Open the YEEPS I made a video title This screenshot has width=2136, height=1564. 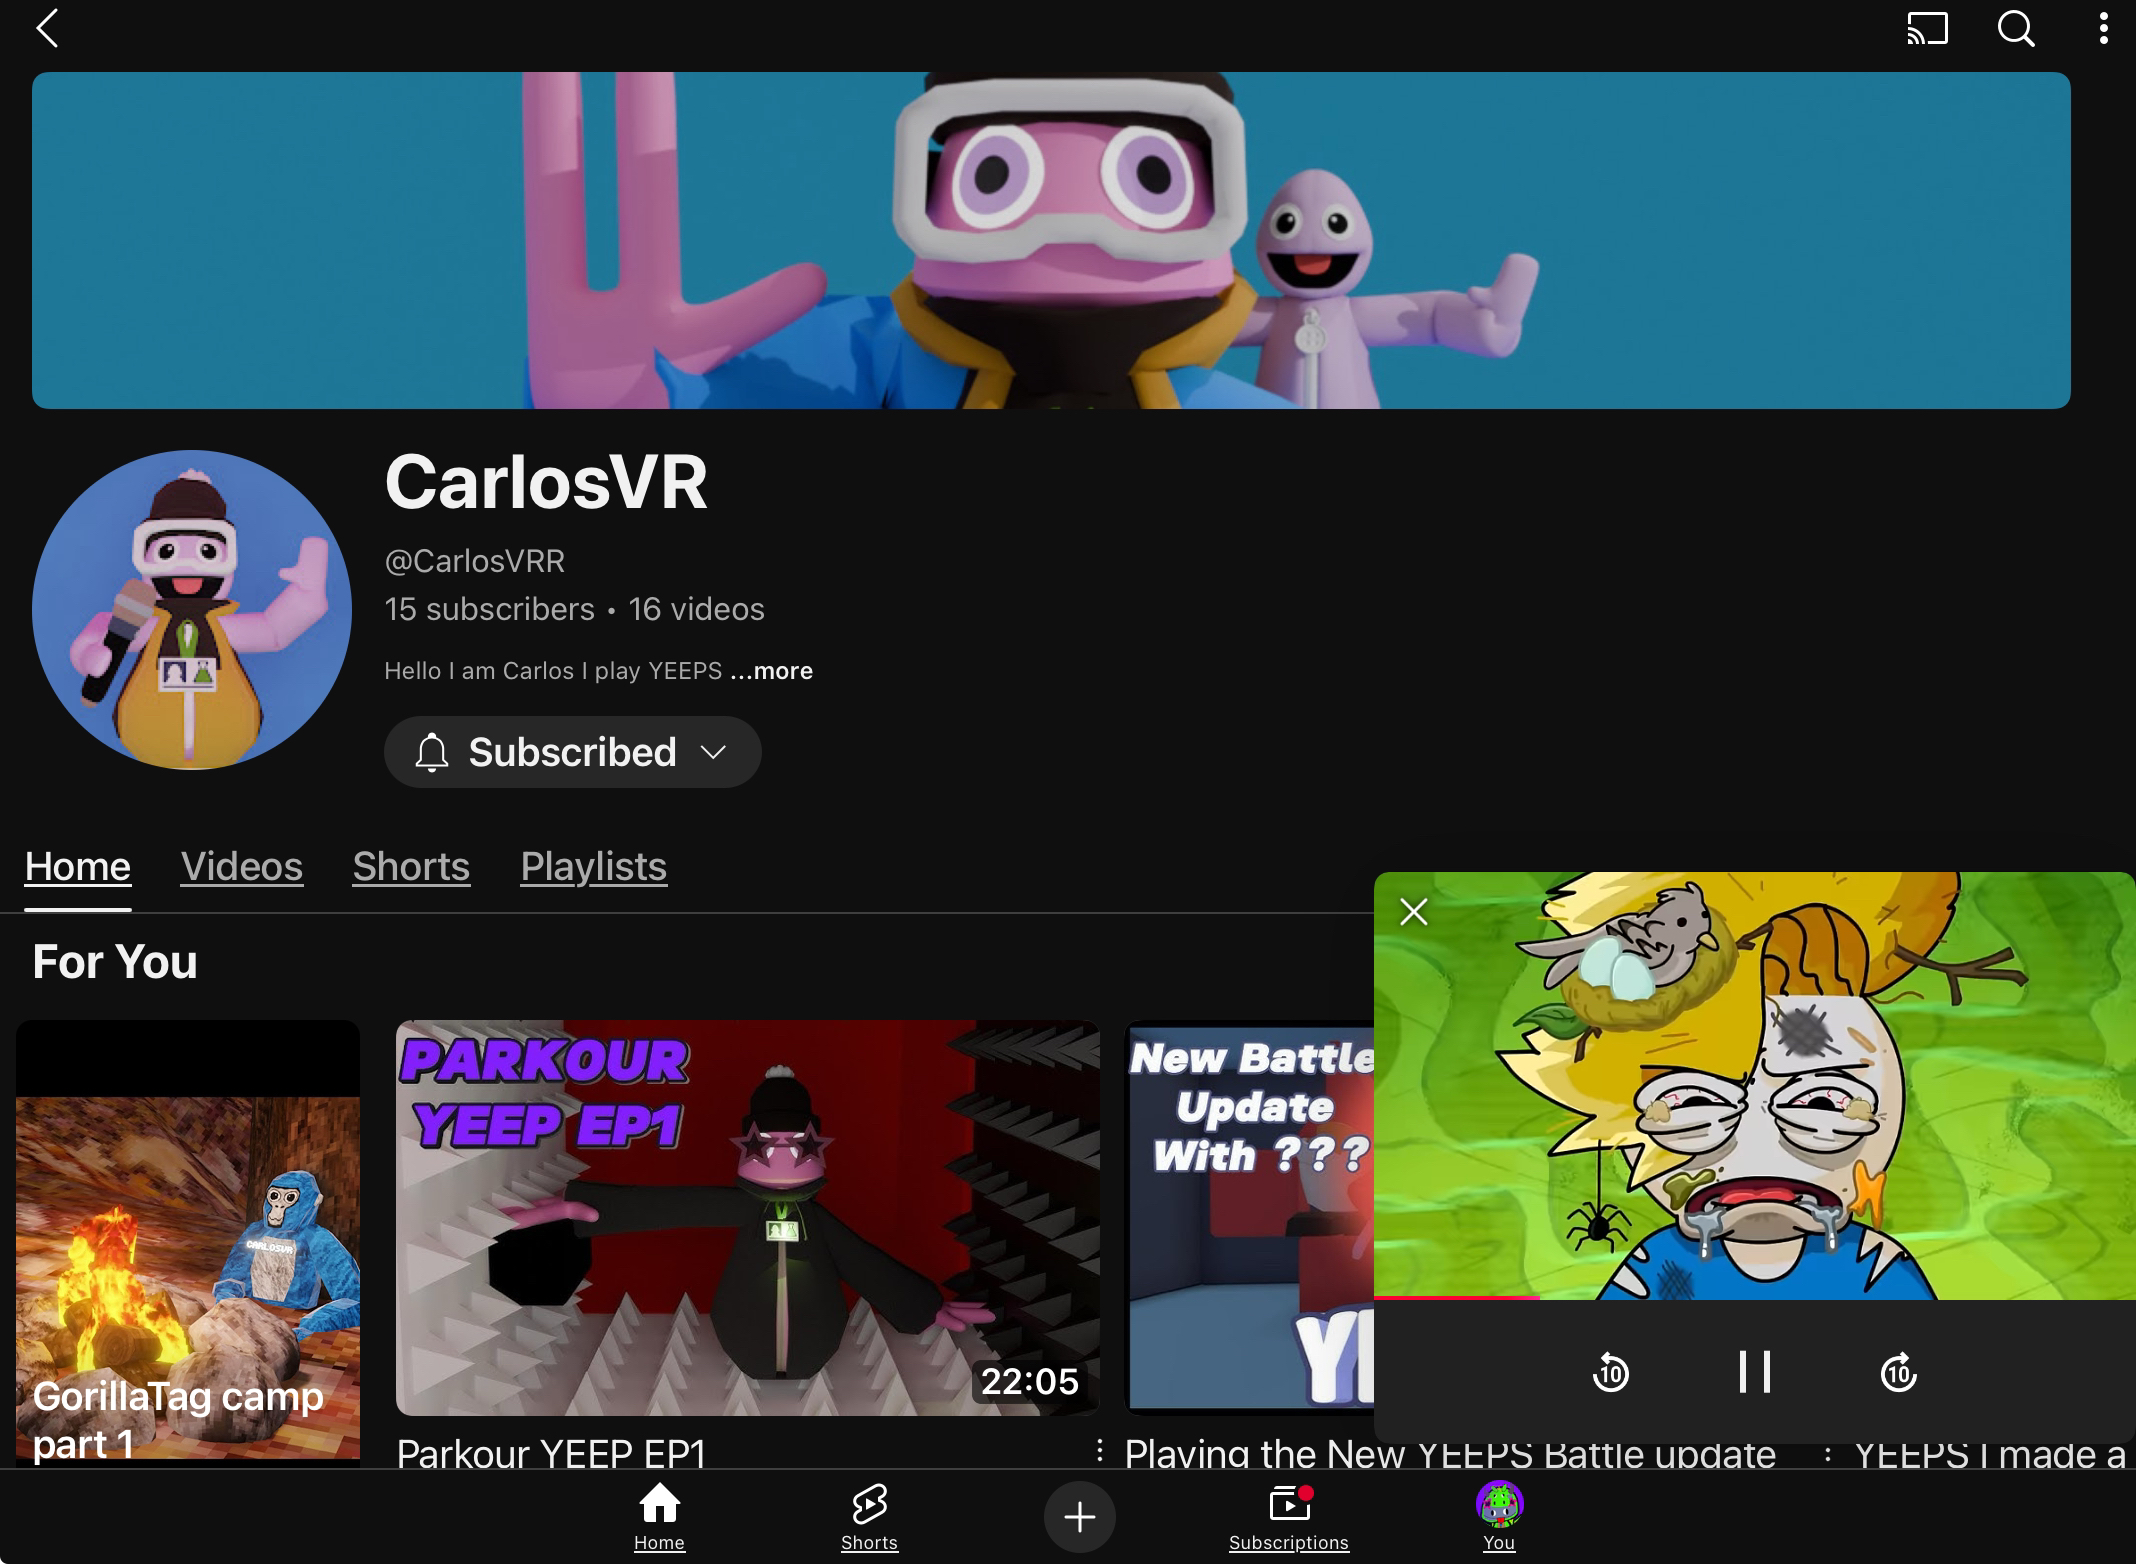pyautogui.click(x=1990, y=1455)
